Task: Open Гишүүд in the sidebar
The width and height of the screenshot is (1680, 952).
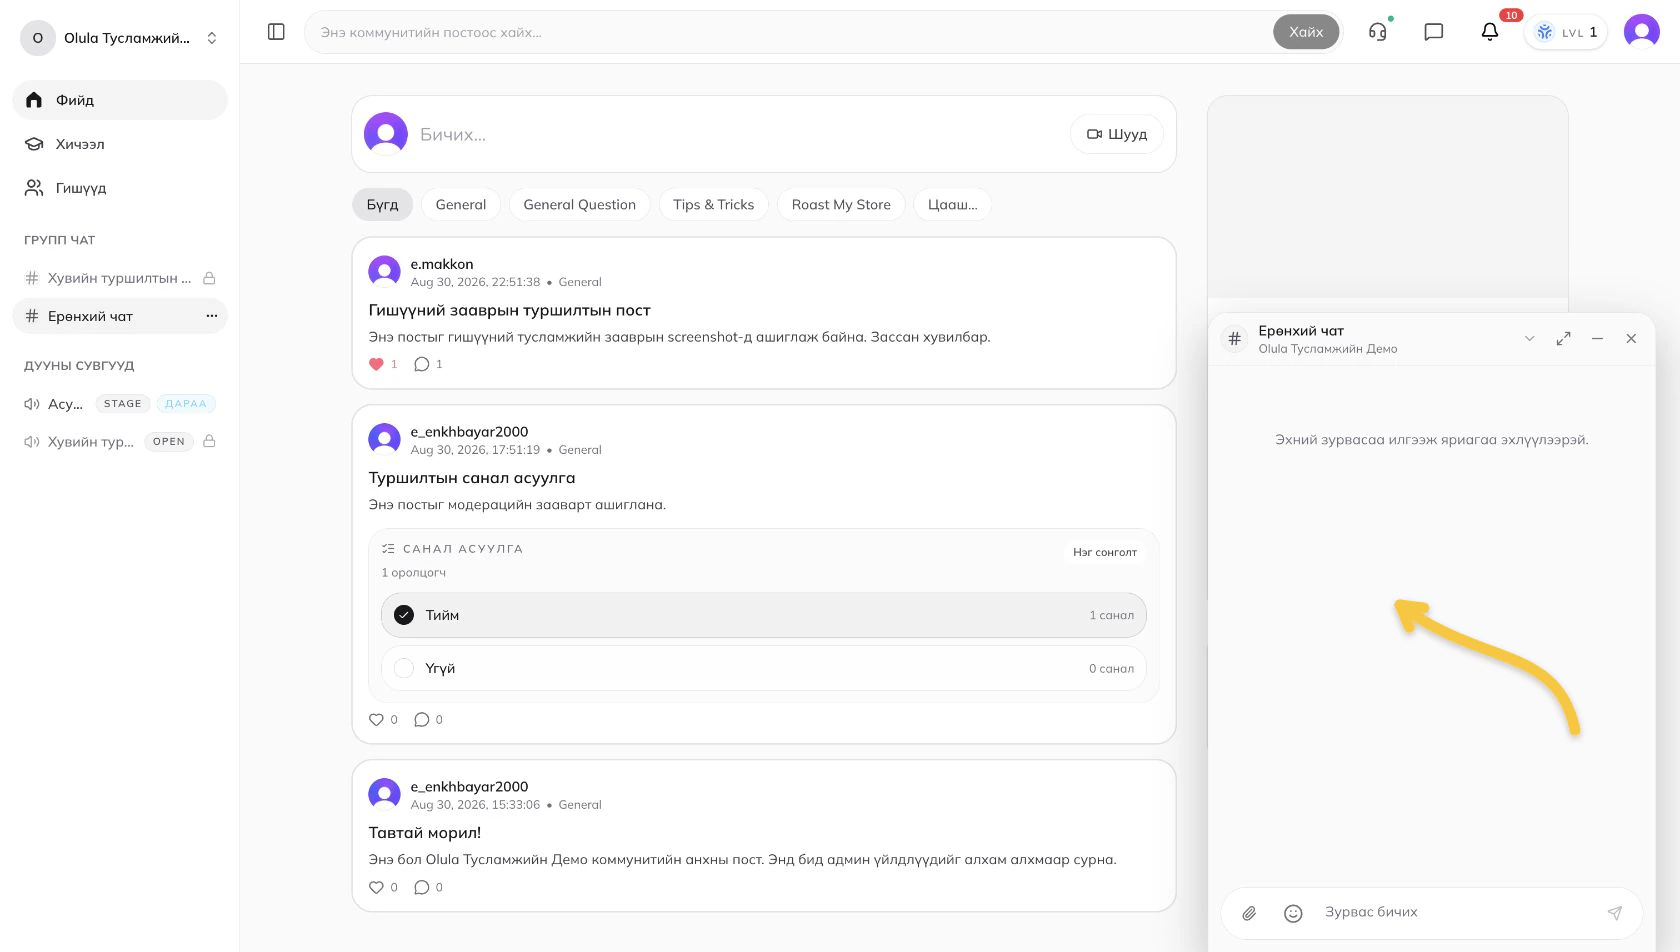Action: pyautogui.click(x=120, y=188)
